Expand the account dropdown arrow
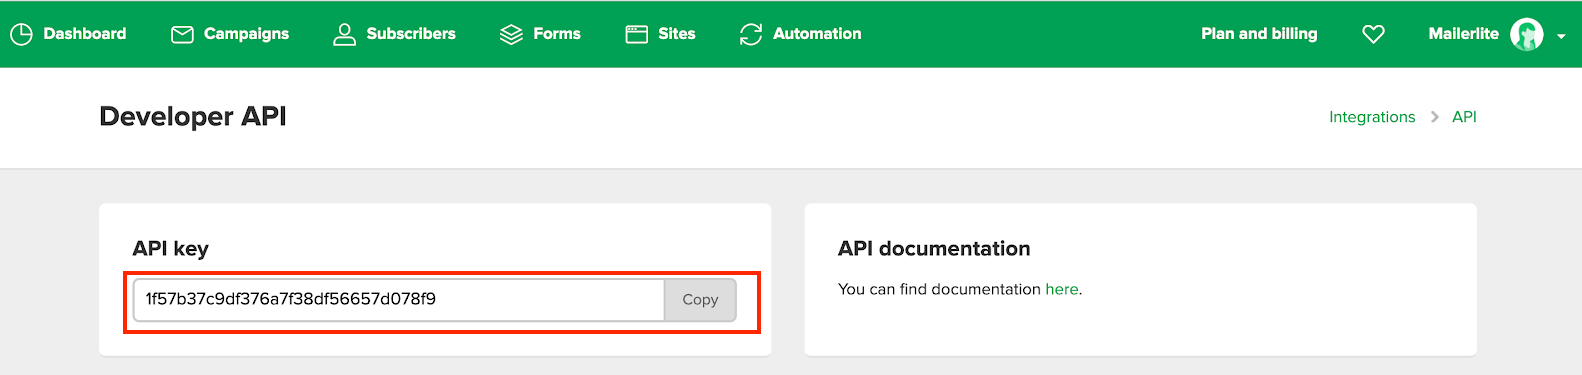1582x375 pixels. (1561, 36)
